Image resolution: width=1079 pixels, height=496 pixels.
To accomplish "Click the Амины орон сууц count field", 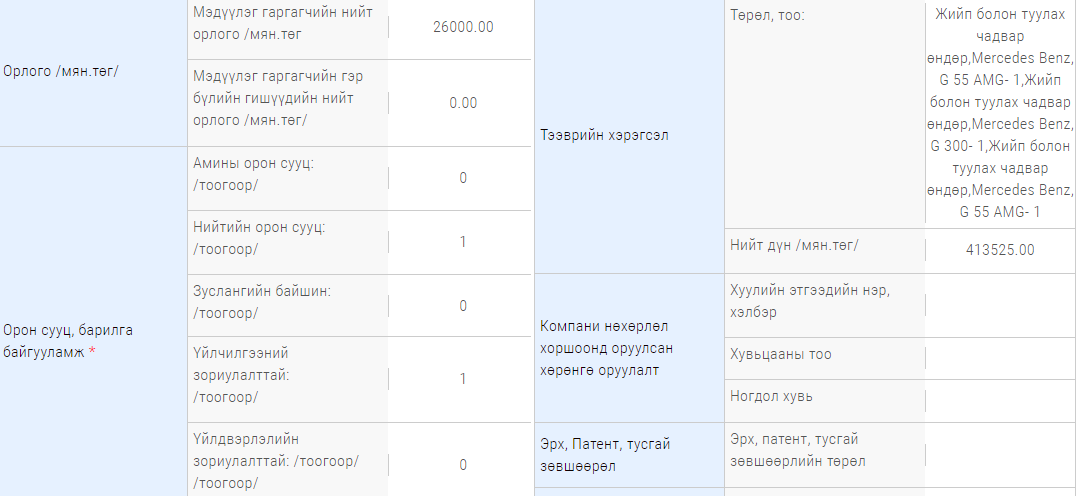I will click(x=463, y=178).
